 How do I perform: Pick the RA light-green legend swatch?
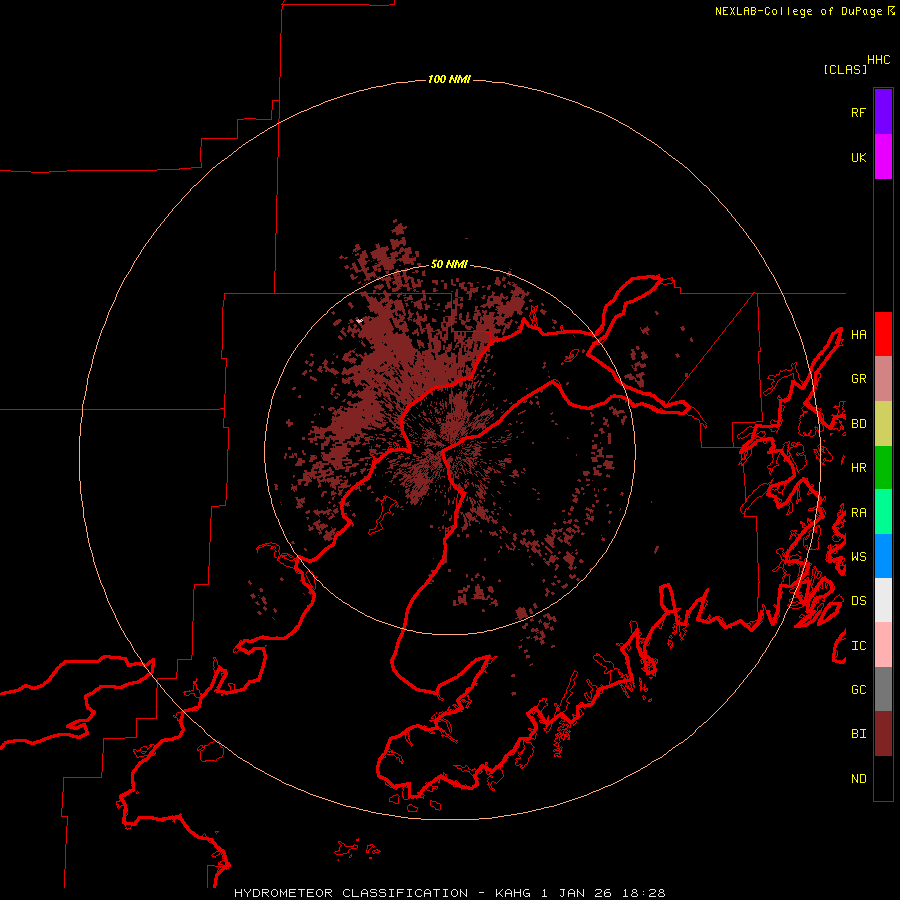[x=883, y=512]
